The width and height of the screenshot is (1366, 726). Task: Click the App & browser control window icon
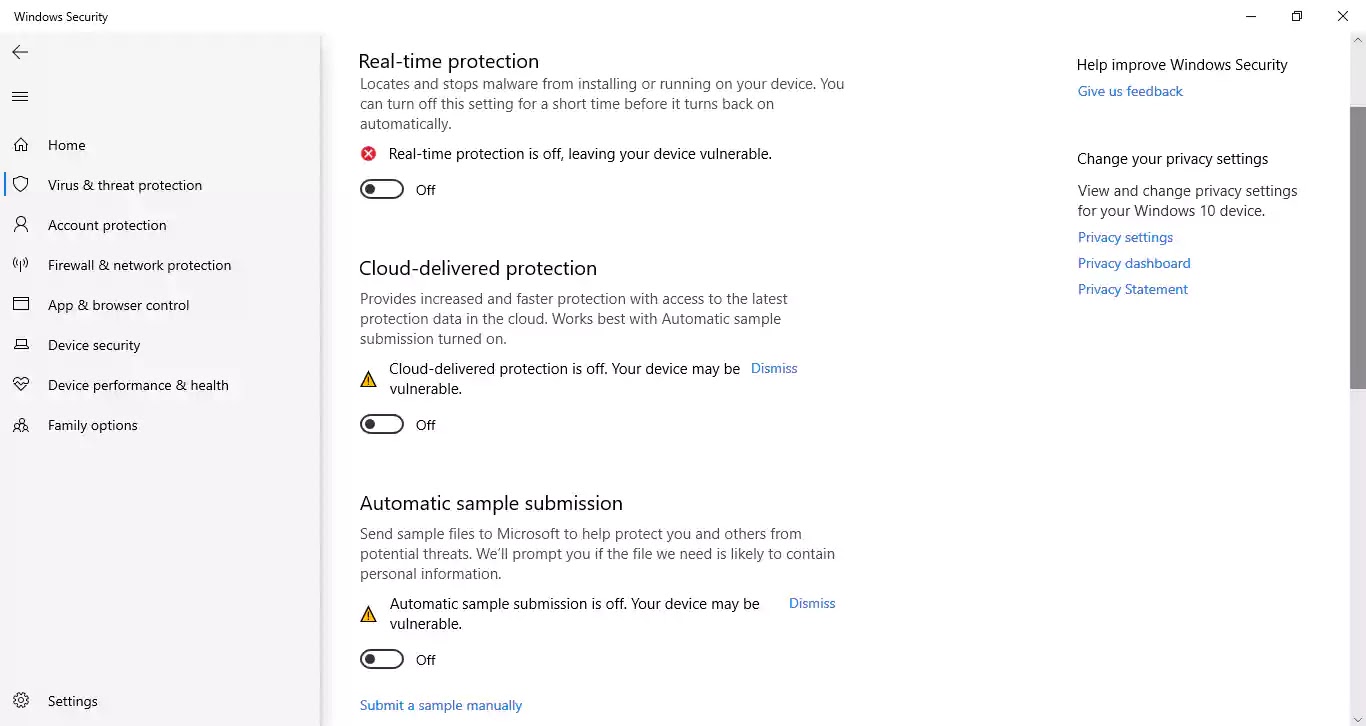(x=20, y=305)
